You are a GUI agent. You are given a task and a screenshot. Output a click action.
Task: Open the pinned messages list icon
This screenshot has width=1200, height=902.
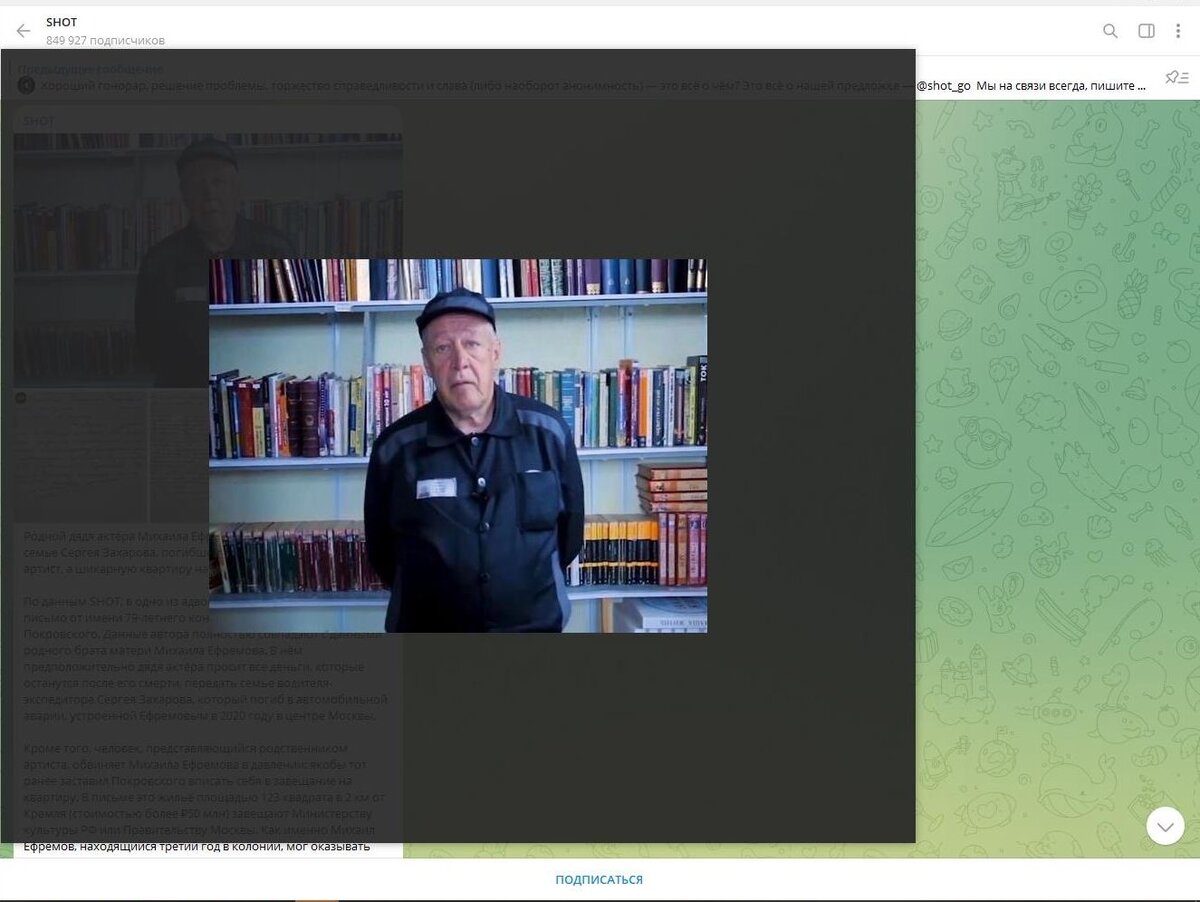point(1177,78)
